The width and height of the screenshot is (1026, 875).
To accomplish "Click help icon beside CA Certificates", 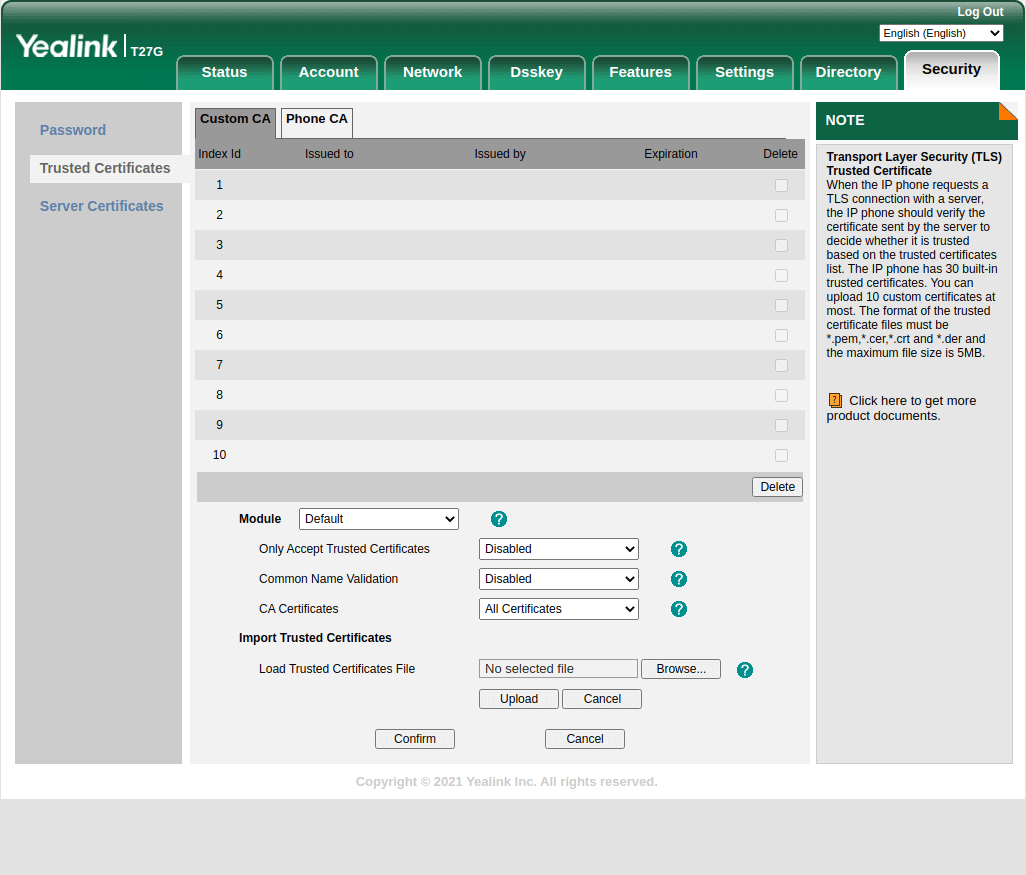I will click(679, 609).
